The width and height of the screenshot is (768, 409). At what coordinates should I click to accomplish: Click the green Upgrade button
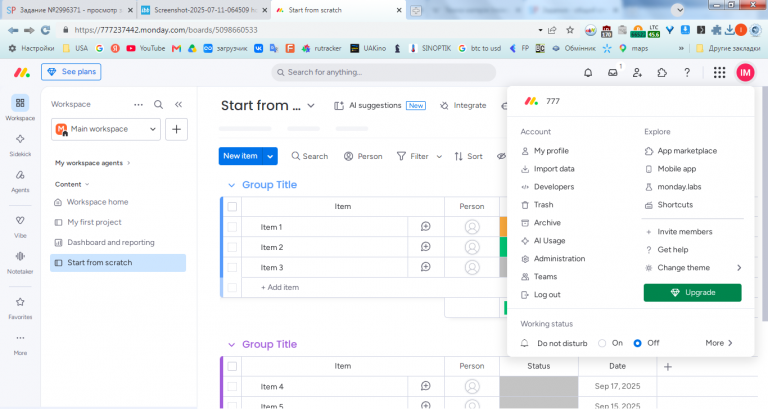pos(692,292)
